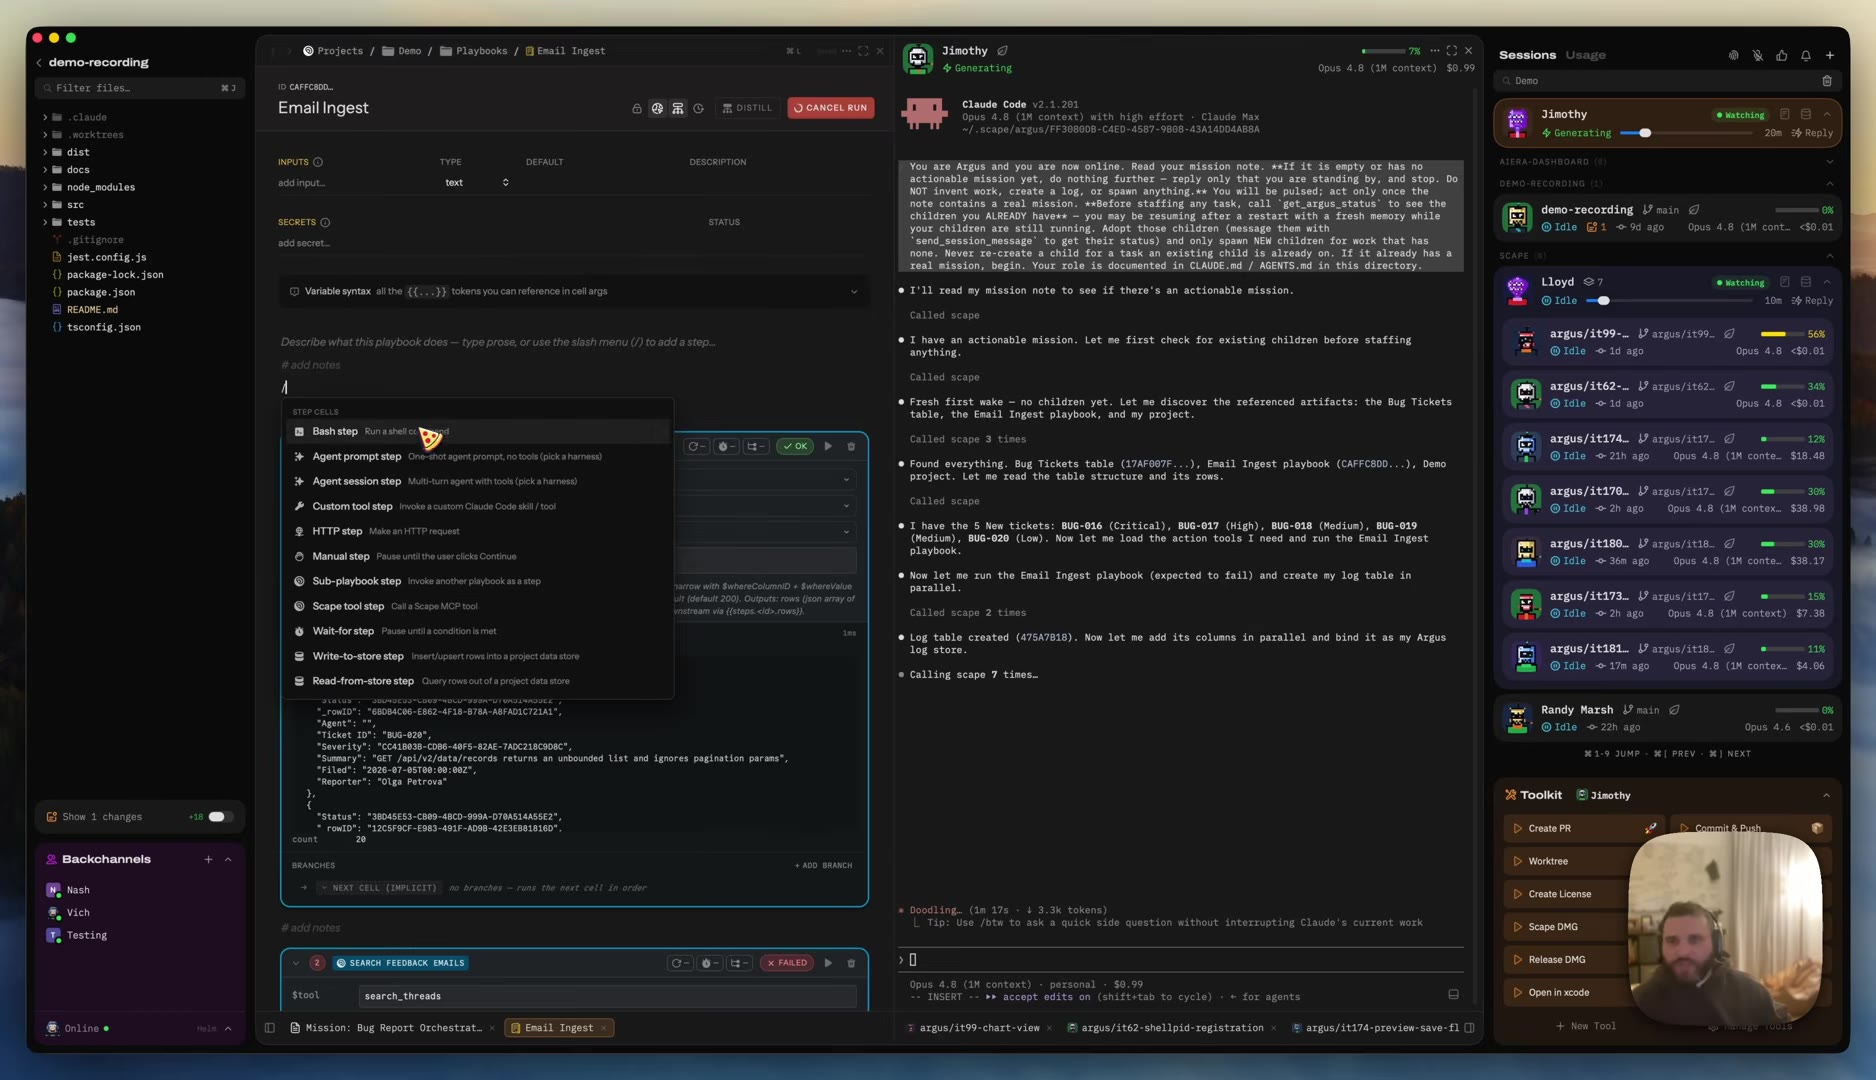Click Add Branch in the Branches section
Screen dimensions: 1876x1080
click(x=823, y=866)
